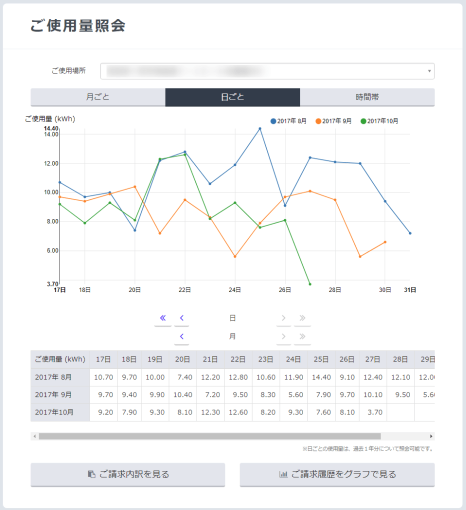Click the day first-page double left arrow

(163, 318)
